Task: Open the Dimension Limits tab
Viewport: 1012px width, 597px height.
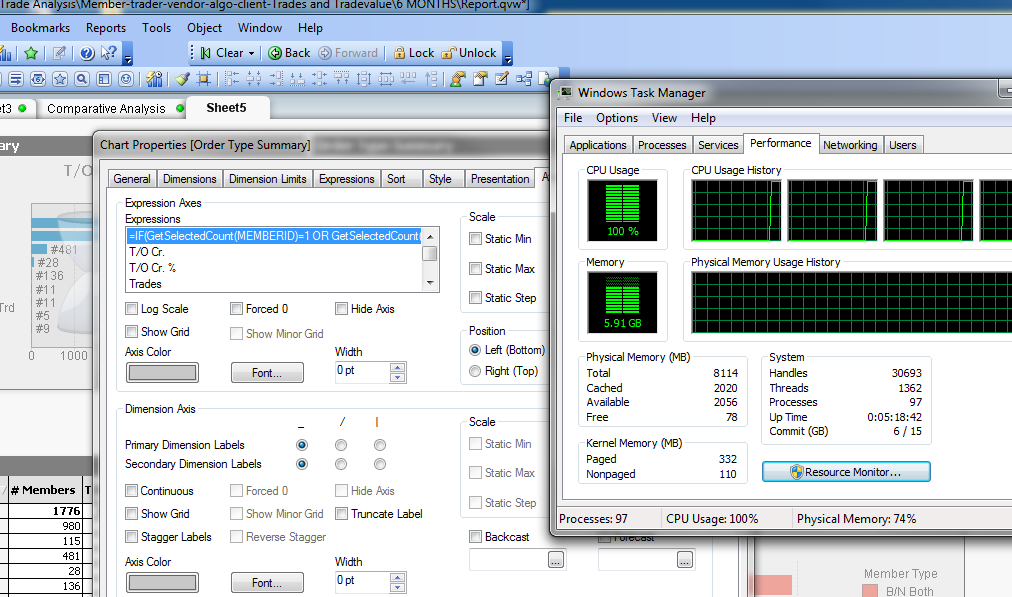Action: point(267,179)
